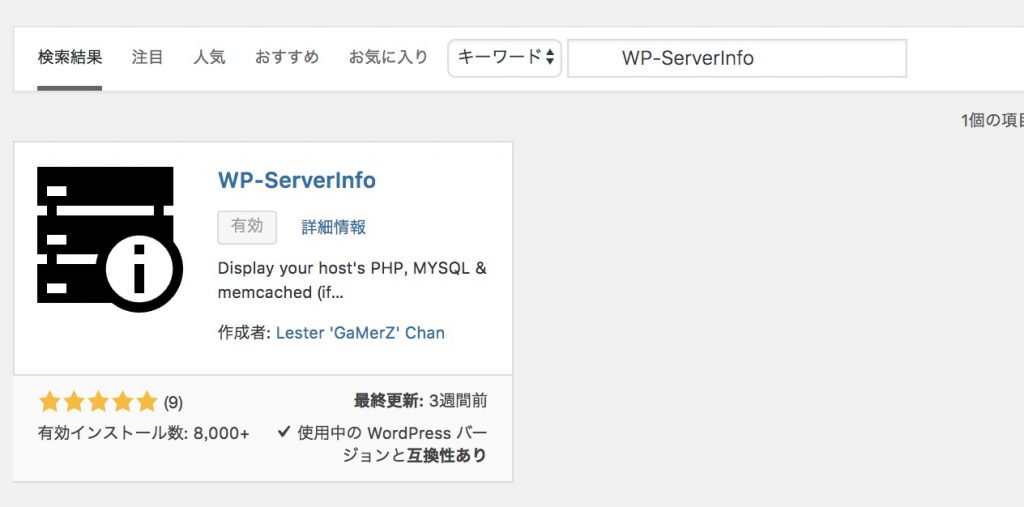
Task: Click the WP-ServerInfo plugin title link
Action: coord(297,181)
